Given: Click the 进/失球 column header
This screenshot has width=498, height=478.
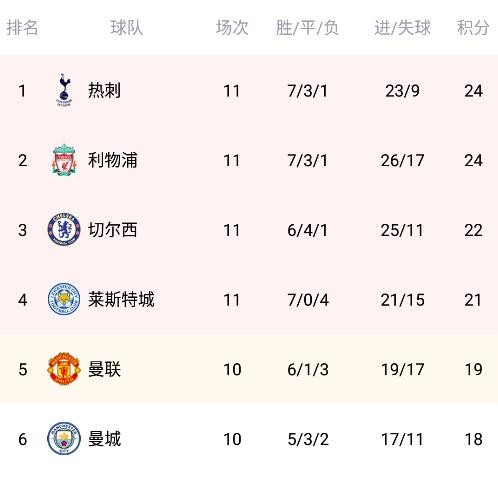Looking at the screenshot, I should pos(402,27).
